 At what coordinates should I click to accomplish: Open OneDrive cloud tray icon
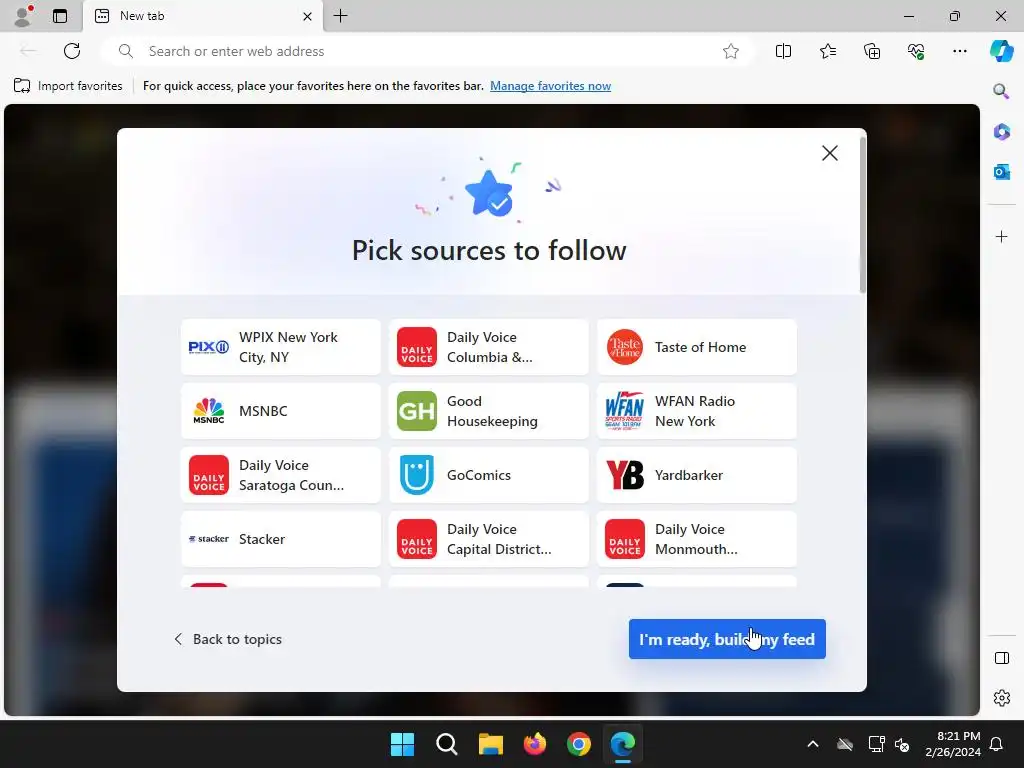(844, 744)
